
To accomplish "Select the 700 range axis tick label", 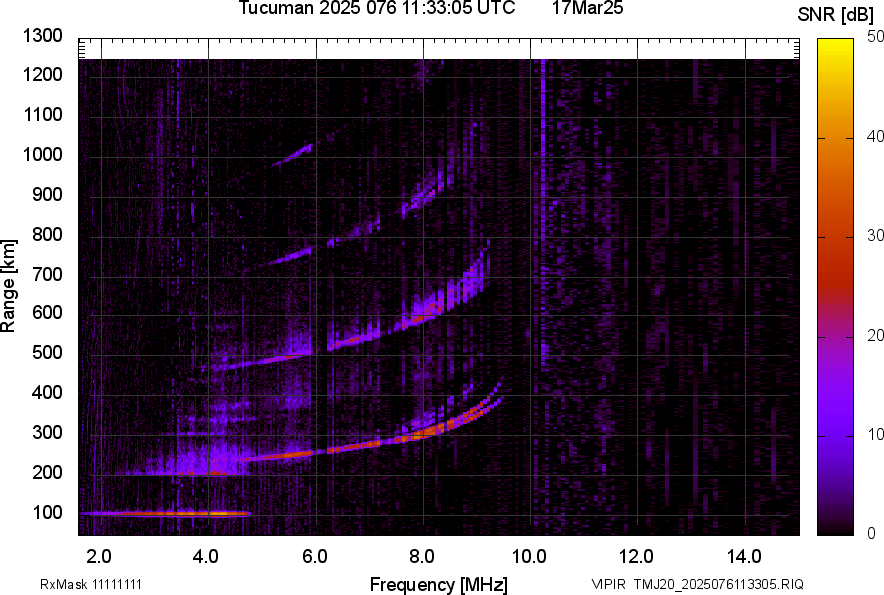I will point(48,274).
